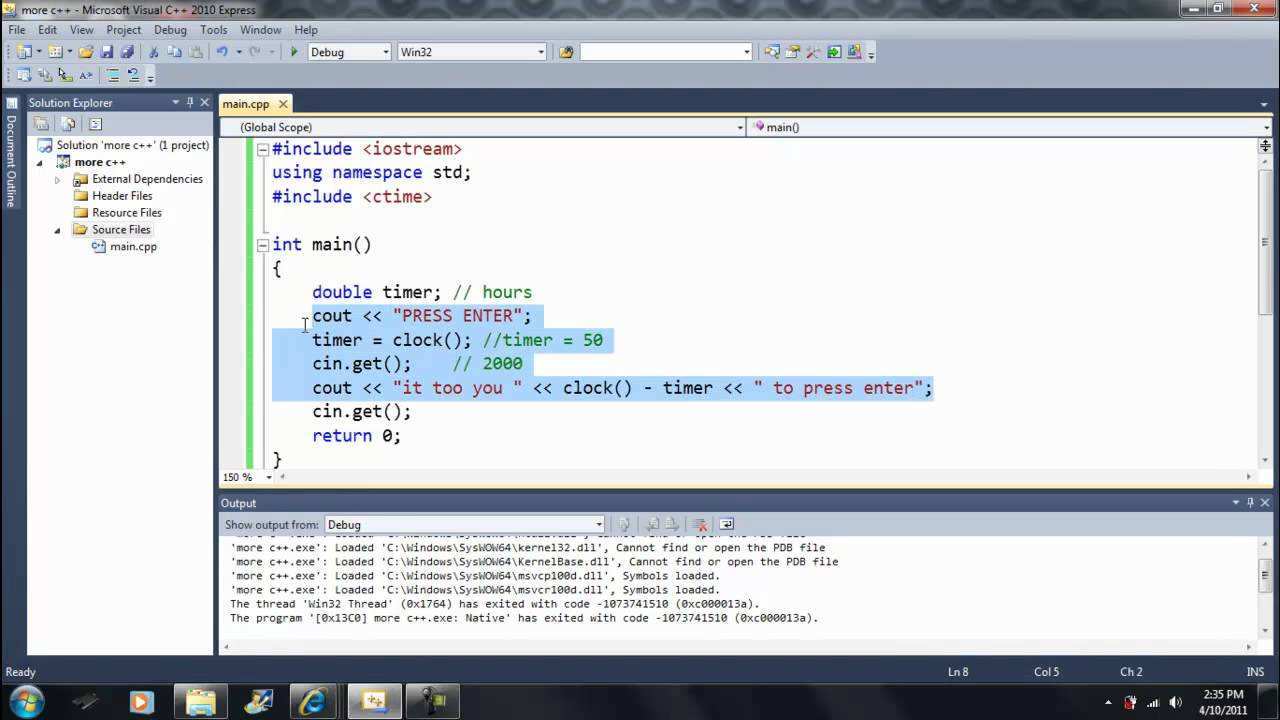Click the Save All toolbar icon
Screen dimensions: 1280x720
pos(127,52)
